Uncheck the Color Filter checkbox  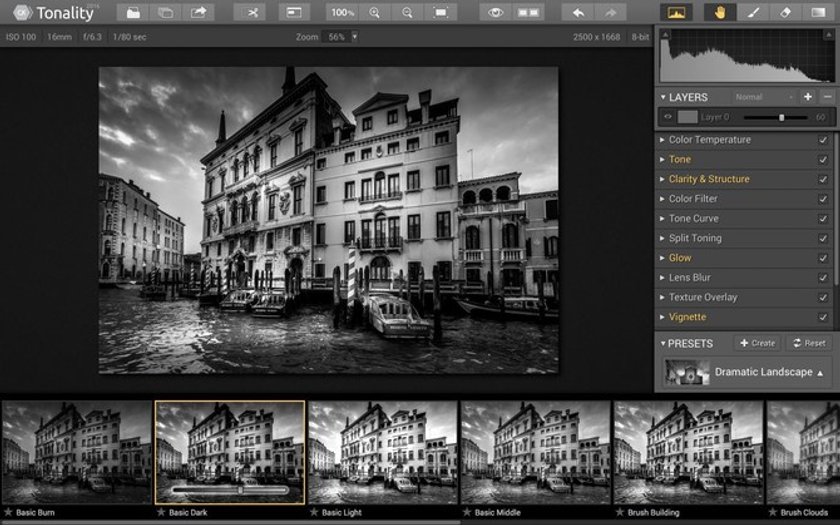tap(823, 199)
